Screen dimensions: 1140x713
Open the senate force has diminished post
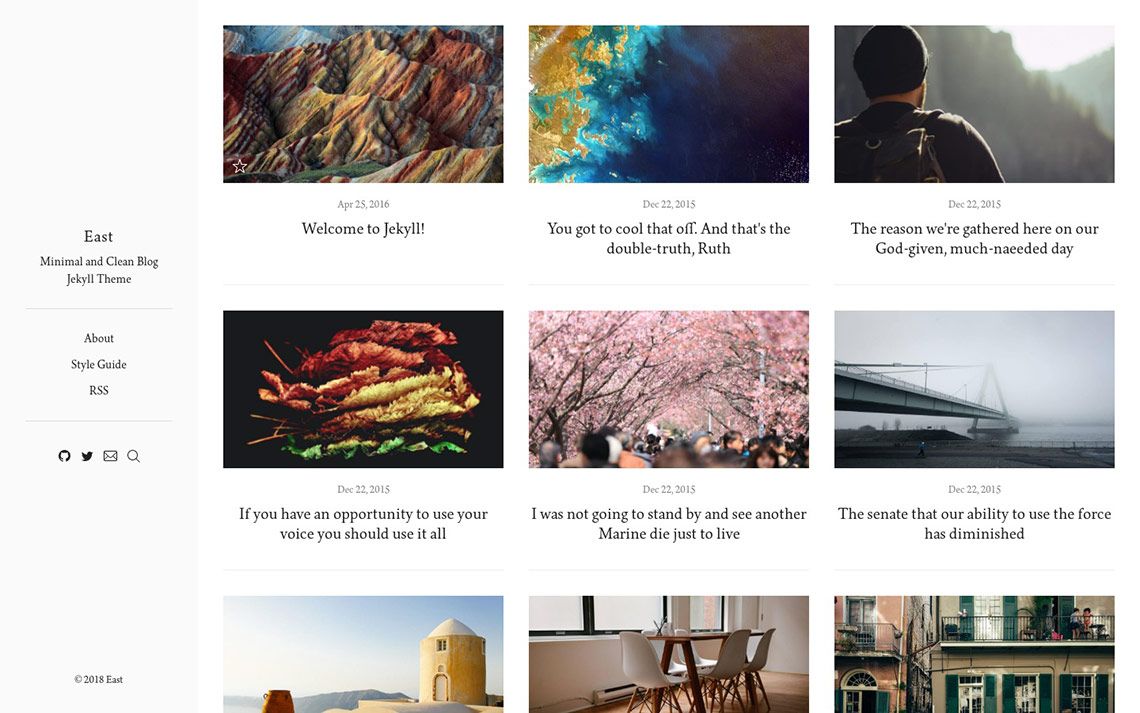(x=974, y=523)
